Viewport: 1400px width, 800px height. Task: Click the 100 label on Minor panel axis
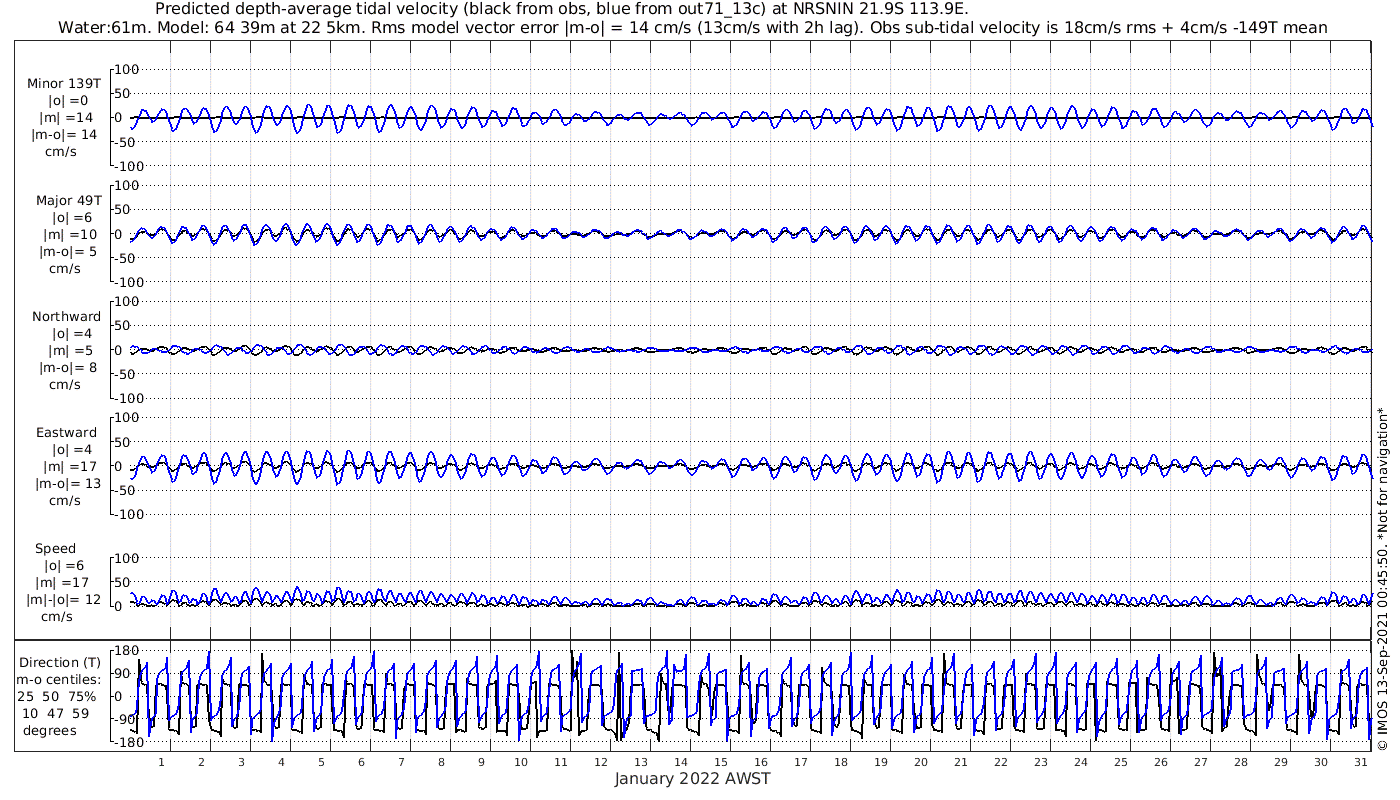(x=126, y=69)
